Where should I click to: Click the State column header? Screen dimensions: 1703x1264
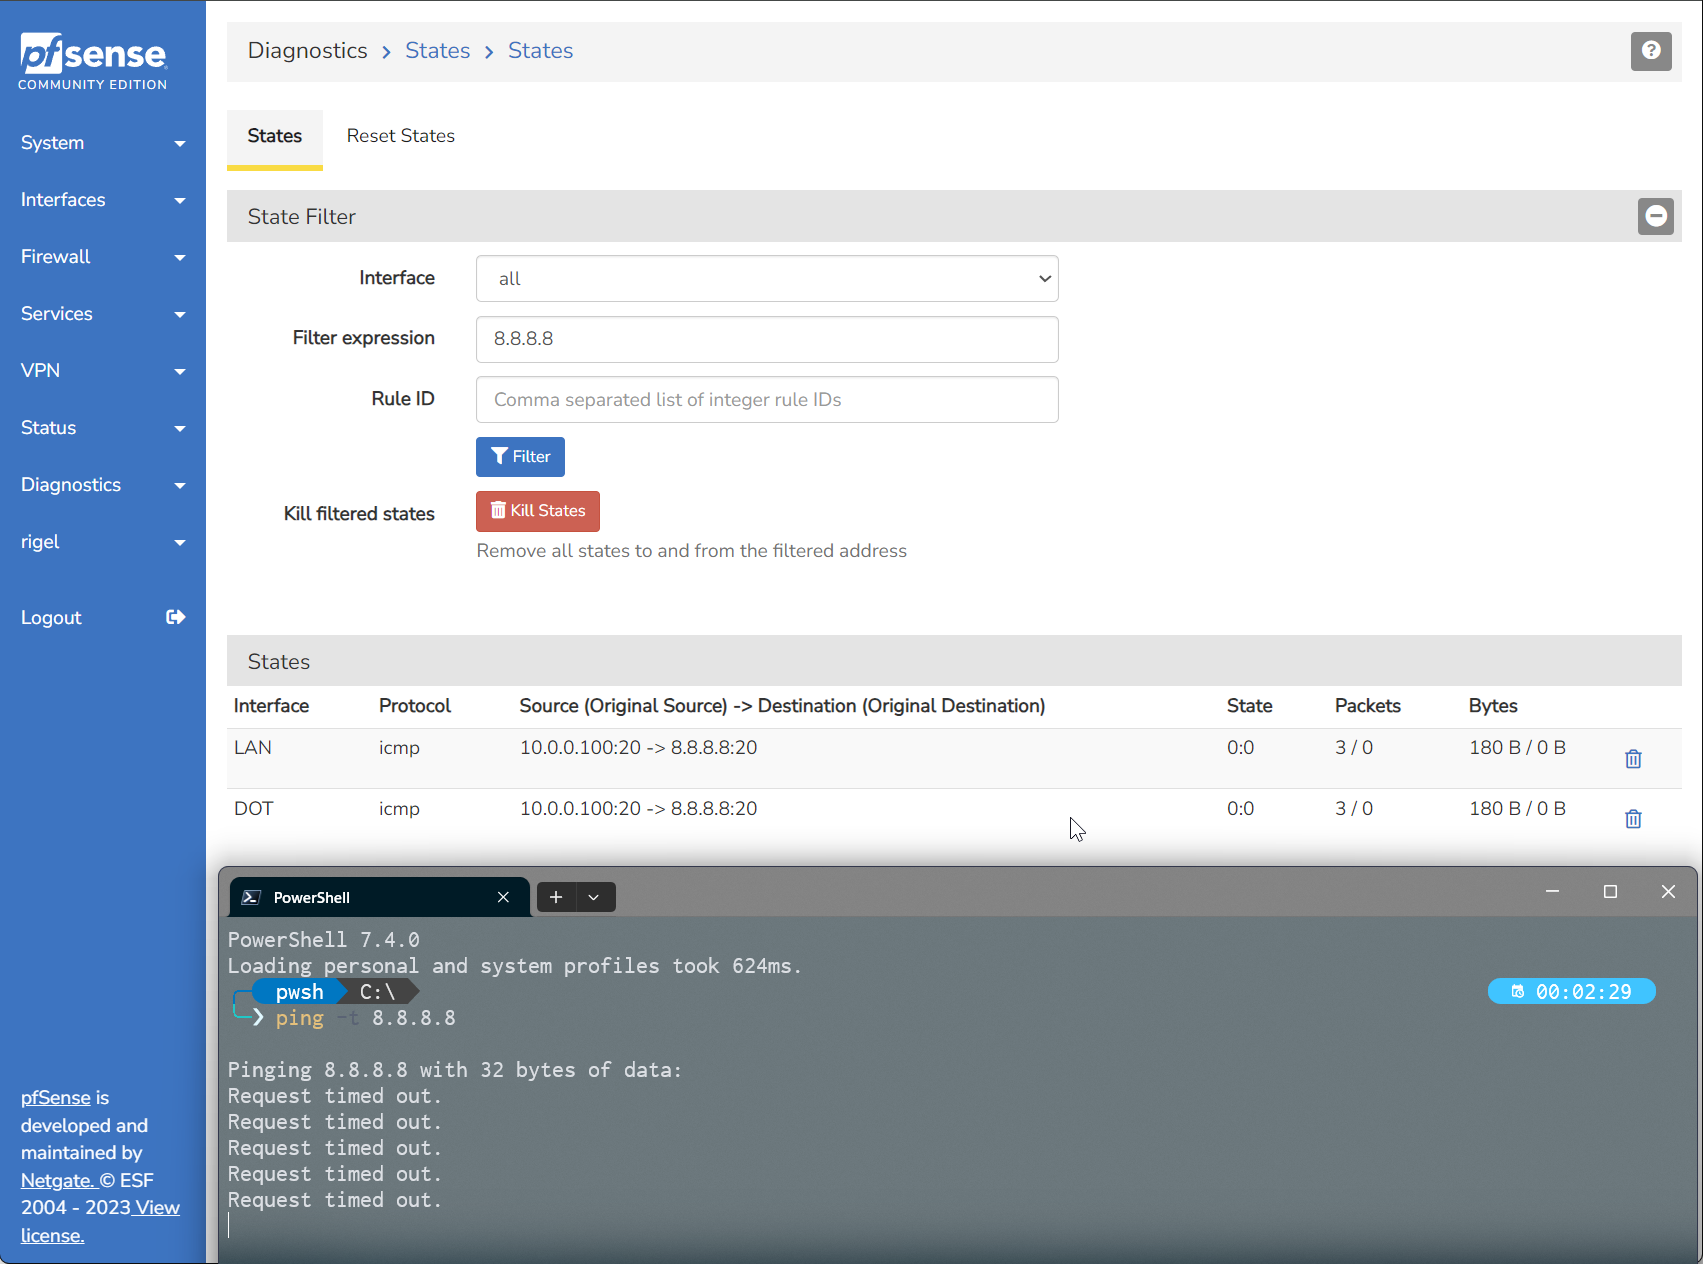1250,706
